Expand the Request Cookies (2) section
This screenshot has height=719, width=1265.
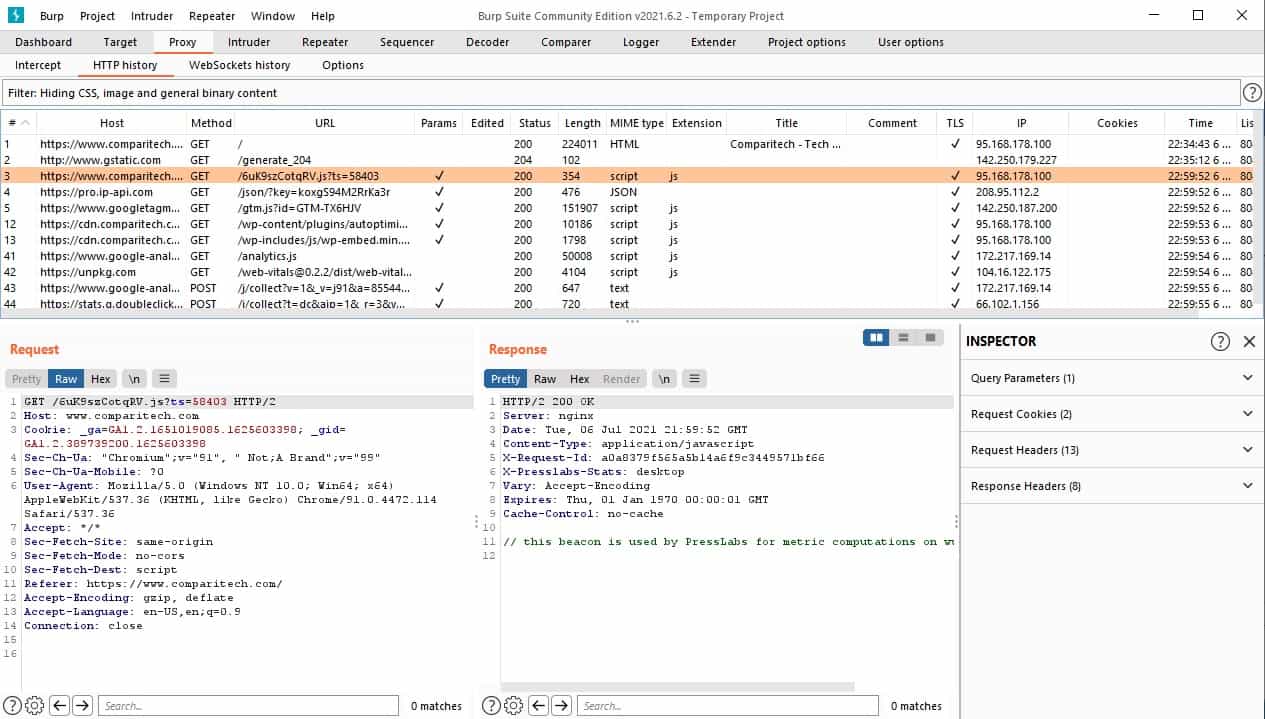1111,414
